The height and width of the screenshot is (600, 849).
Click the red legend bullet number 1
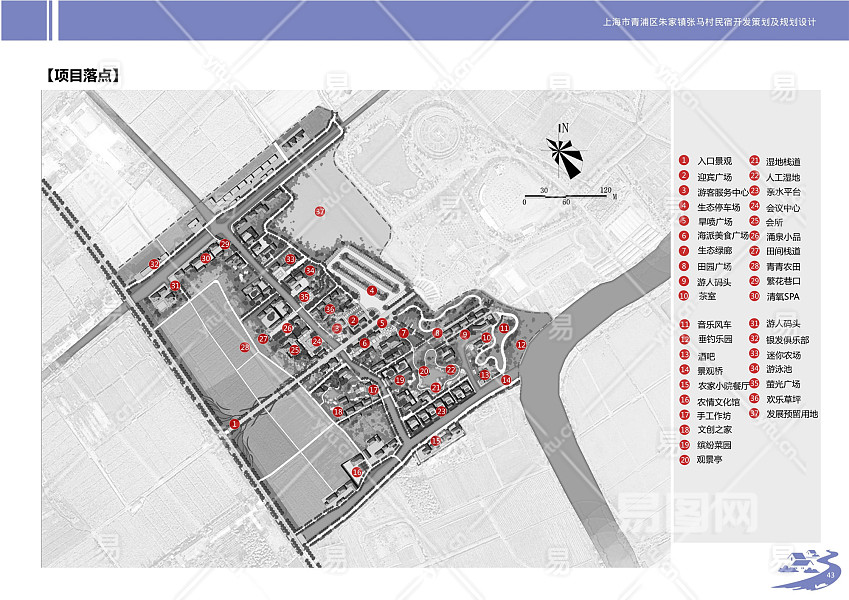tap(684, 161)
